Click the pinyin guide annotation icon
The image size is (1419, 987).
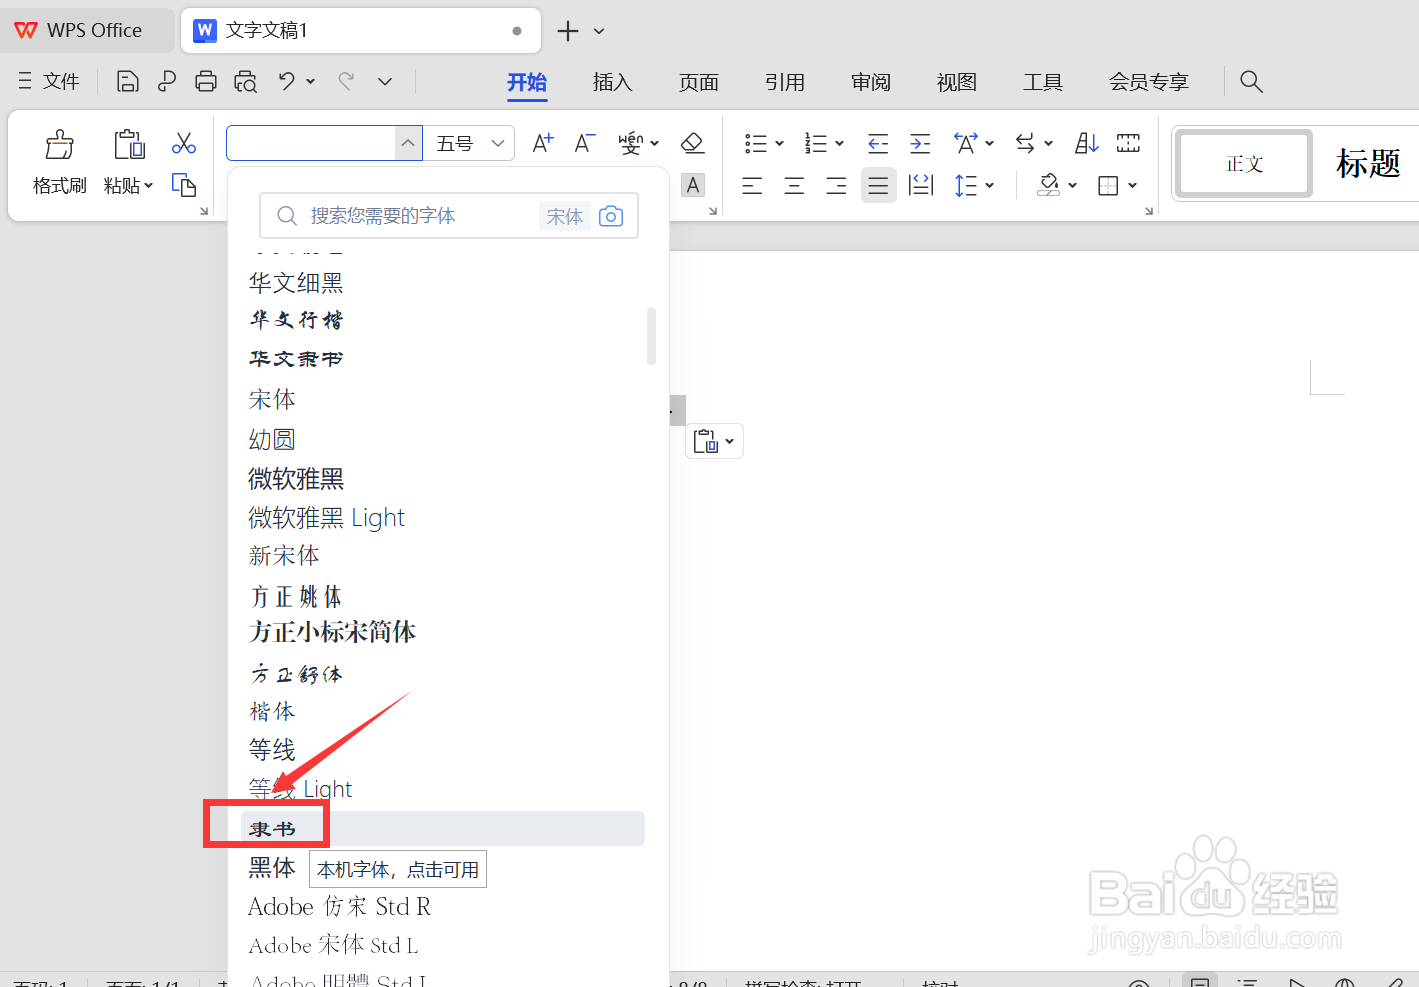click(x=631, y=143)
